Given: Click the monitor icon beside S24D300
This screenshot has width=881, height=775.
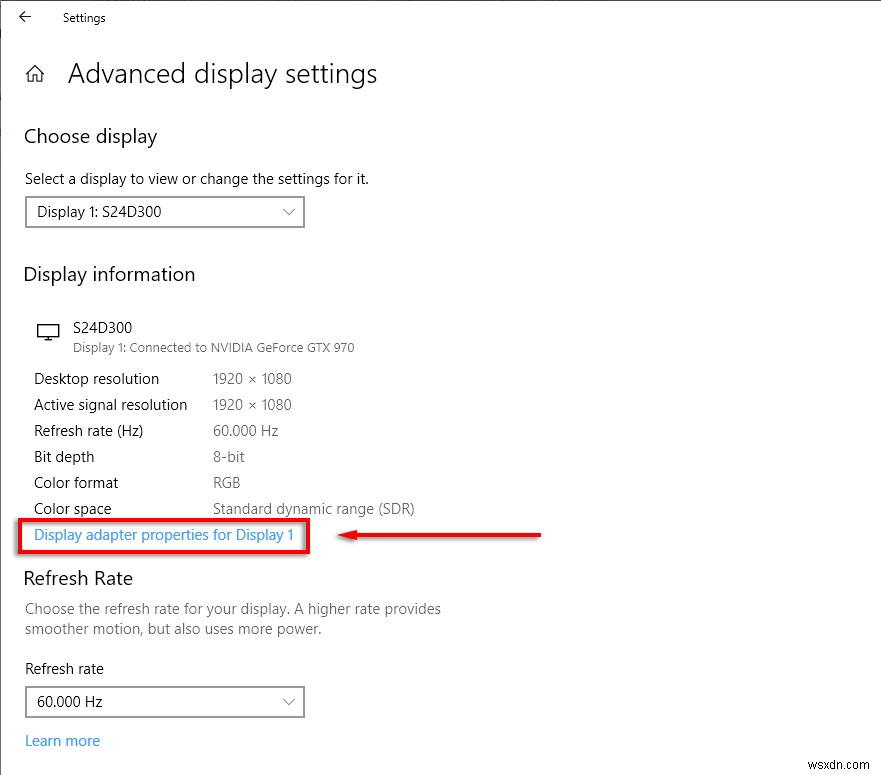Looking at the screenshot, I should (47, 333).
